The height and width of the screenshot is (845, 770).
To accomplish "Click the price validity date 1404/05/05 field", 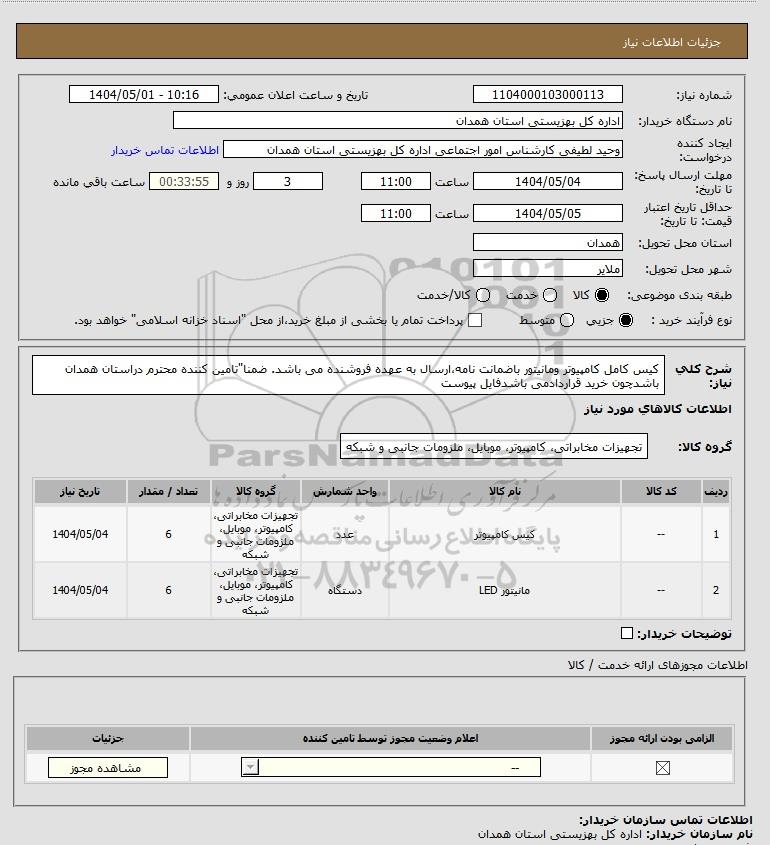I will click(547, 213).
